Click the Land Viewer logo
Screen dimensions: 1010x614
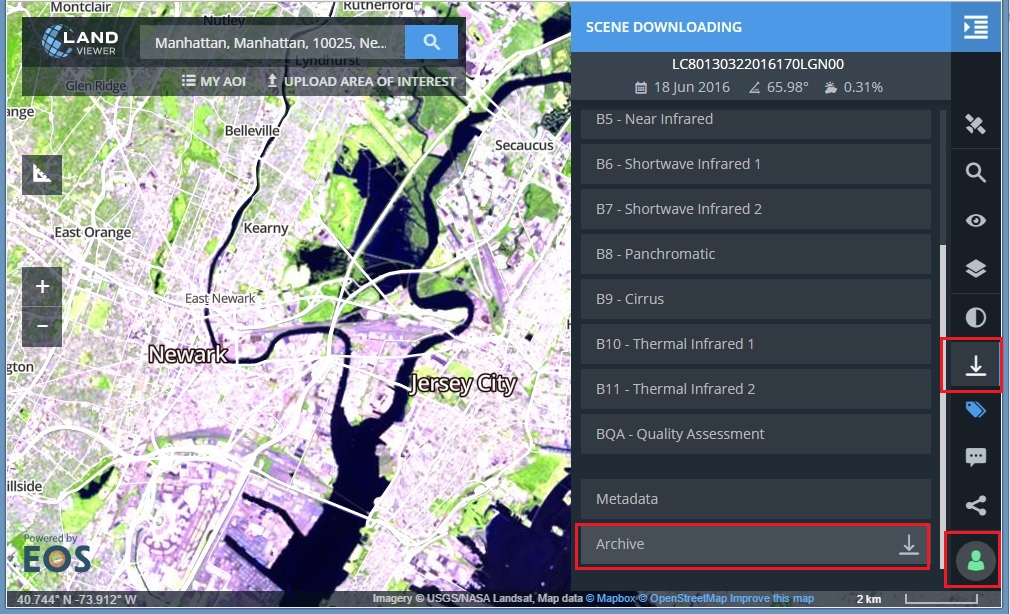pos(80,41)
